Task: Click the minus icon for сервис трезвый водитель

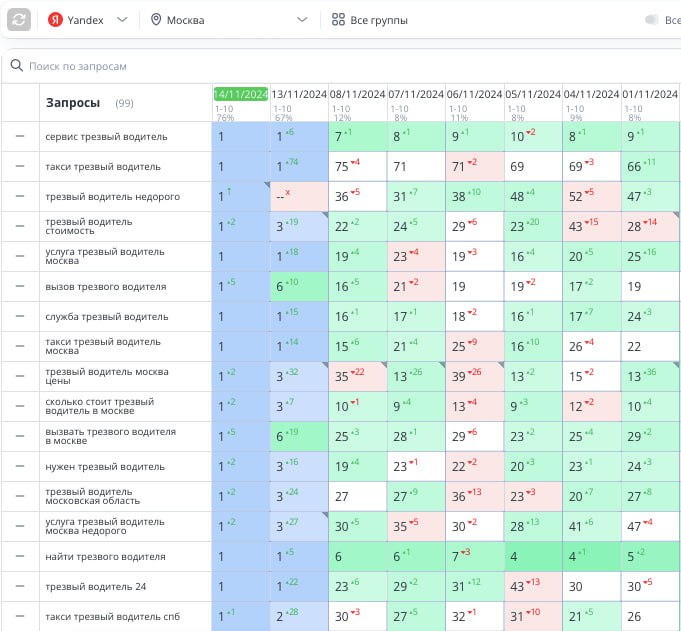Action: click(x=20, y=136)
